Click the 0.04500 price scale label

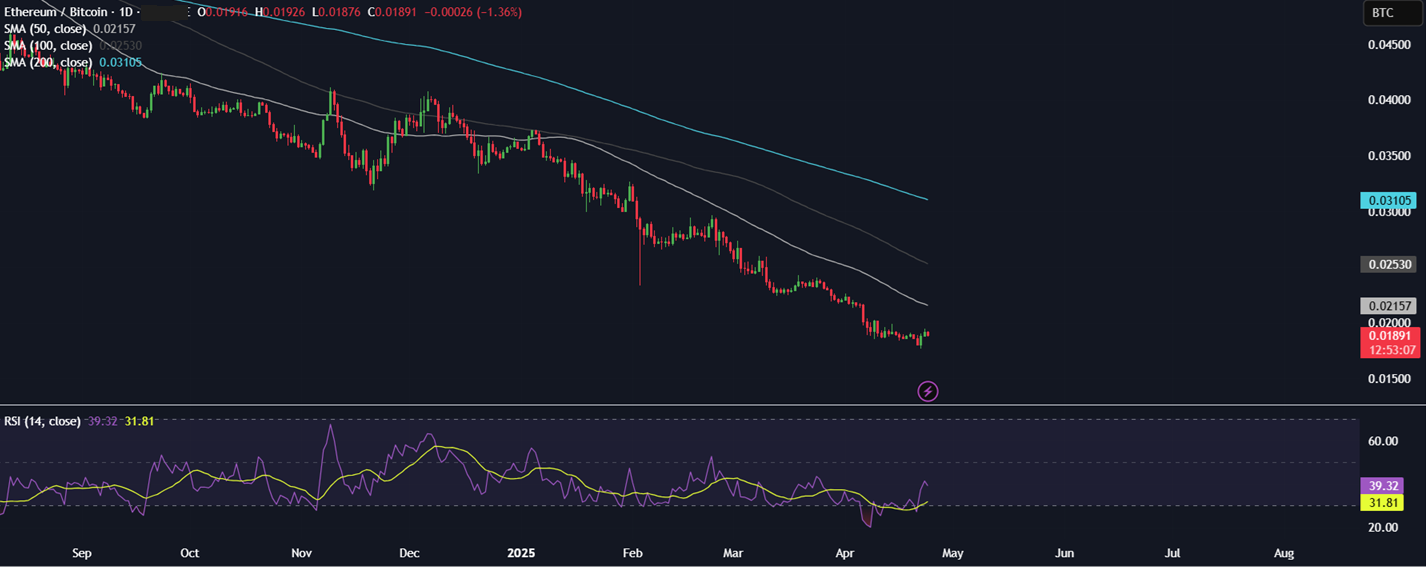point(1389,45)
